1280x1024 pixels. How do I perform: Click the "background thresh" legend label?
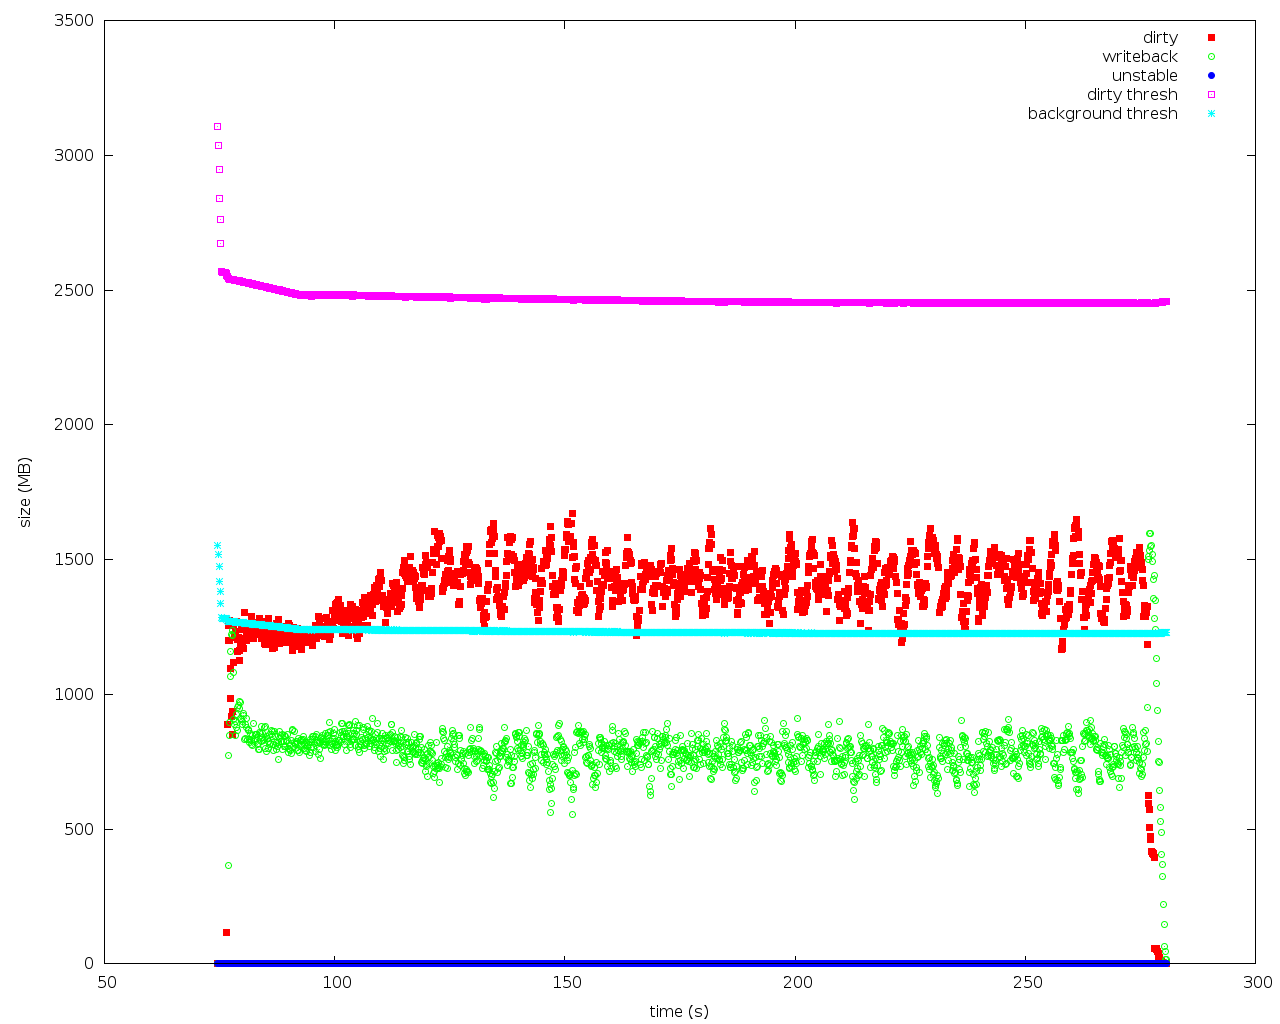tap(1103, 114)
